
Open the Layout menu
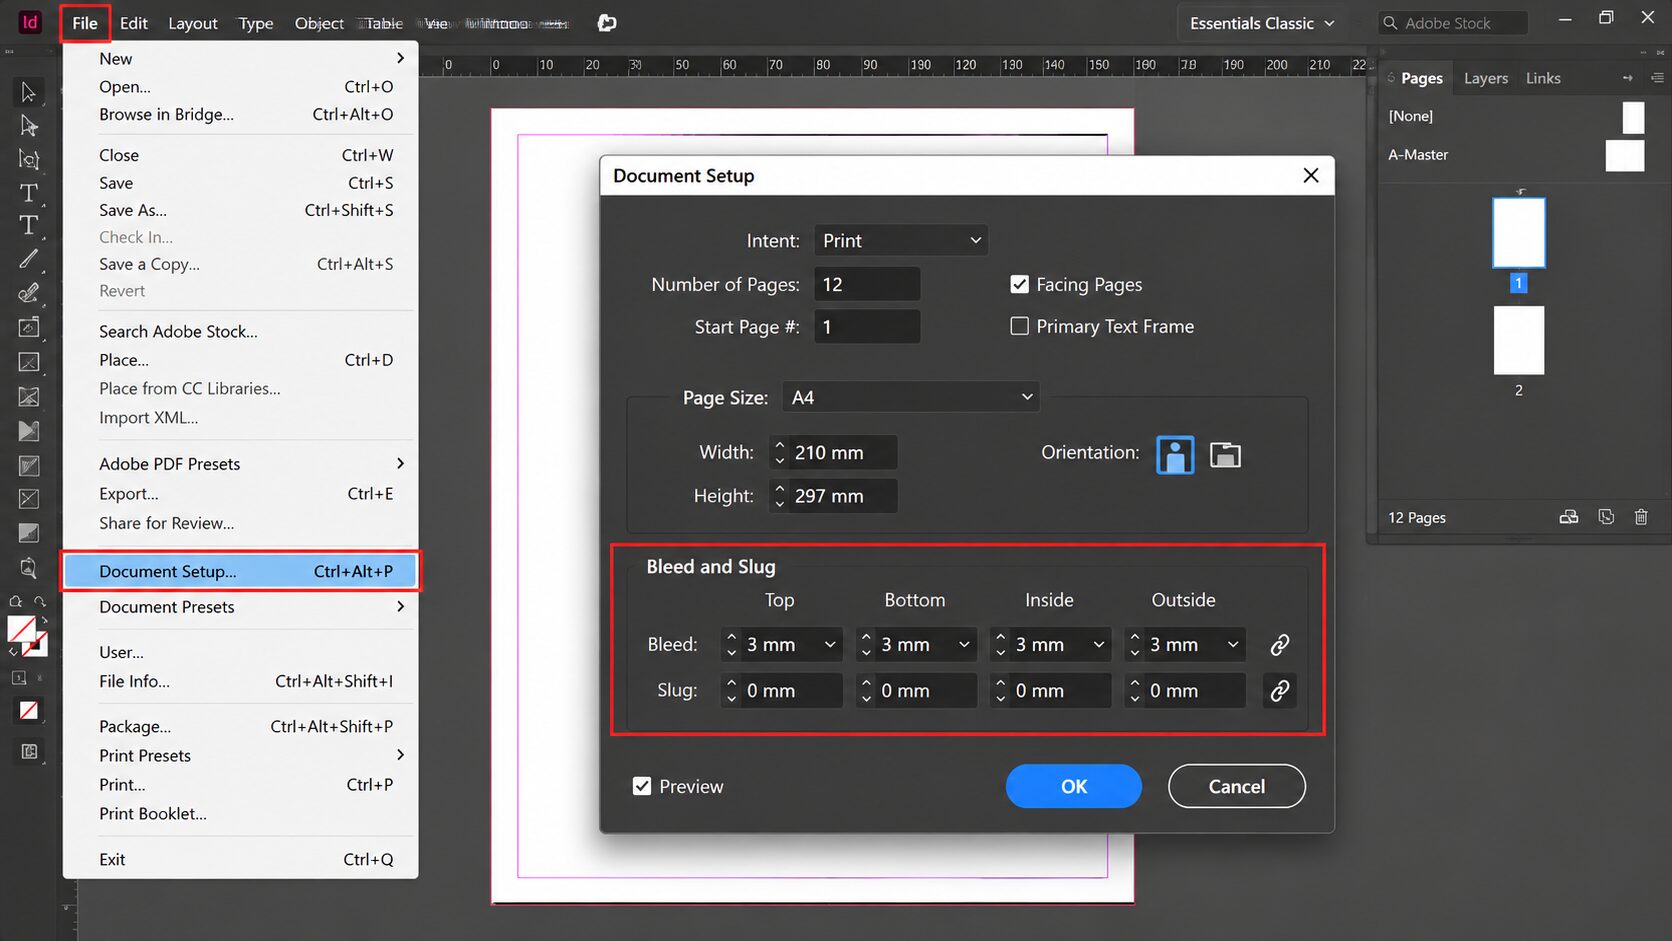pos(192,23)
